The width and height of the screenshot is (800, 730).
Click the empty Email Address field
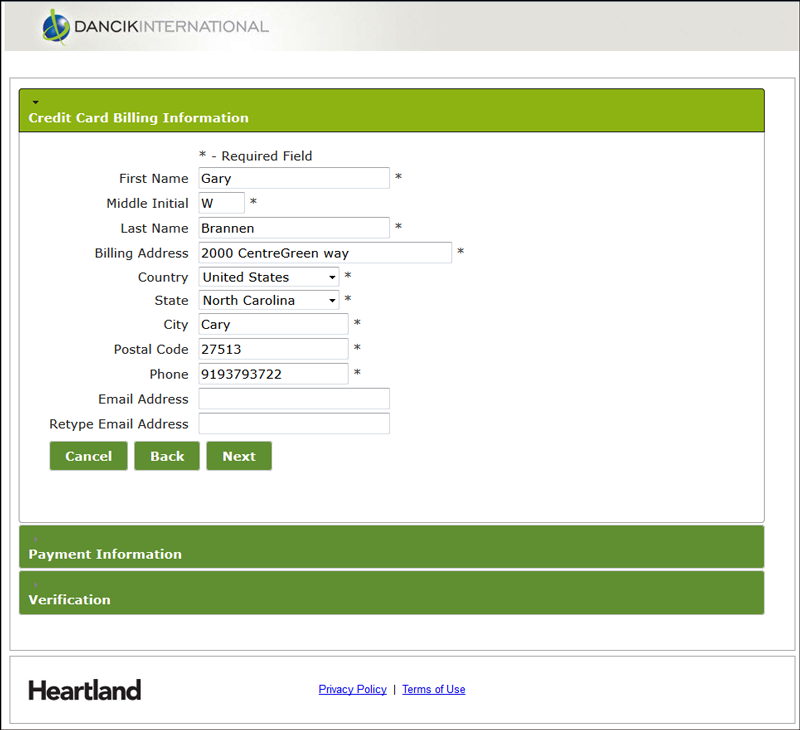pos(294,399)
